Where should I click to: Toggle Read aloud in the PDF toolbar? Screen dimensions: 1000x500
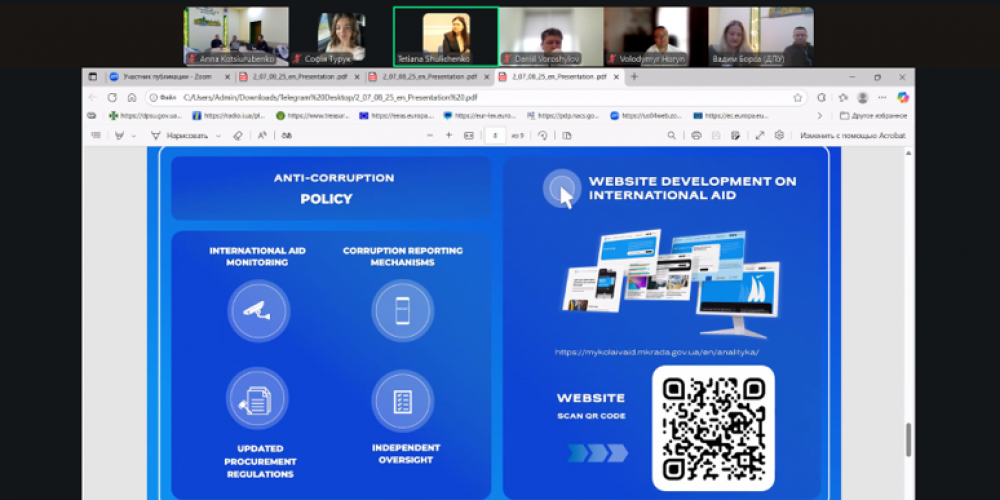262,135
